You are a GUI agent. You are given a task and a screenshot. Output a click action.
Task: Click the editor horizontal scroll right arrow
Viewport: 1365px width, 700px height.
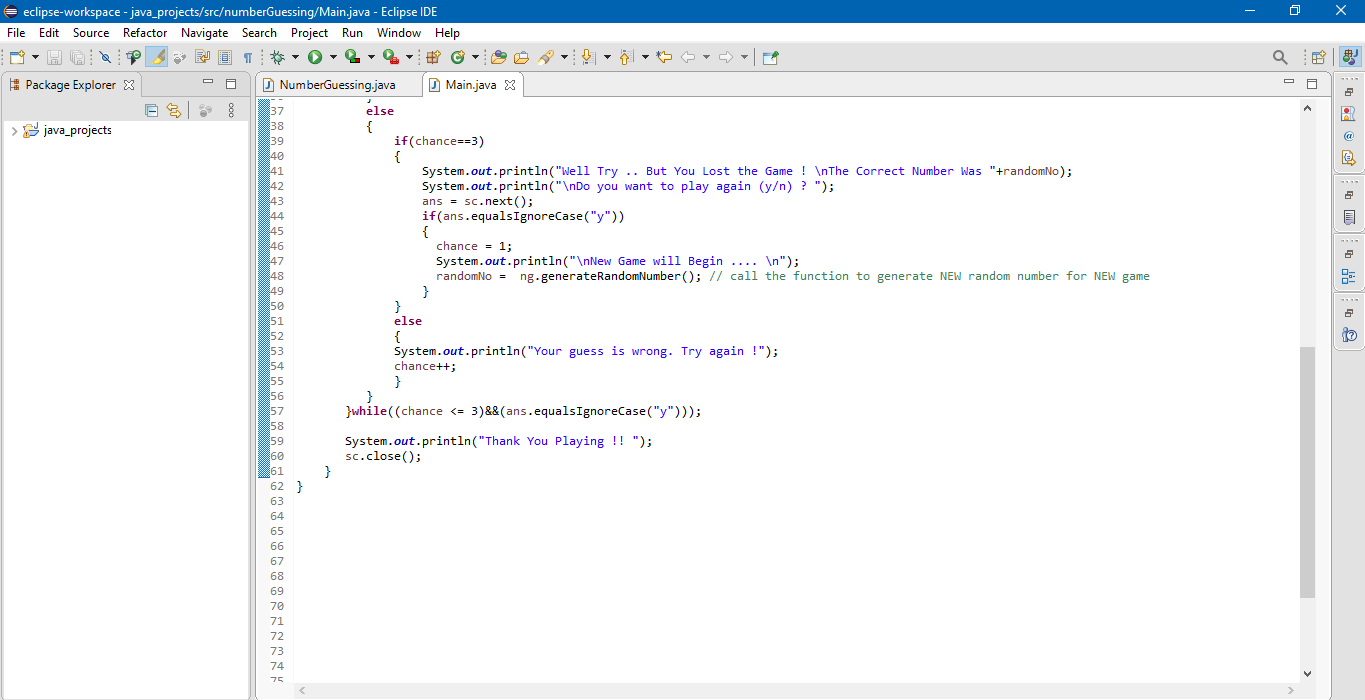tap(1291, 690)
